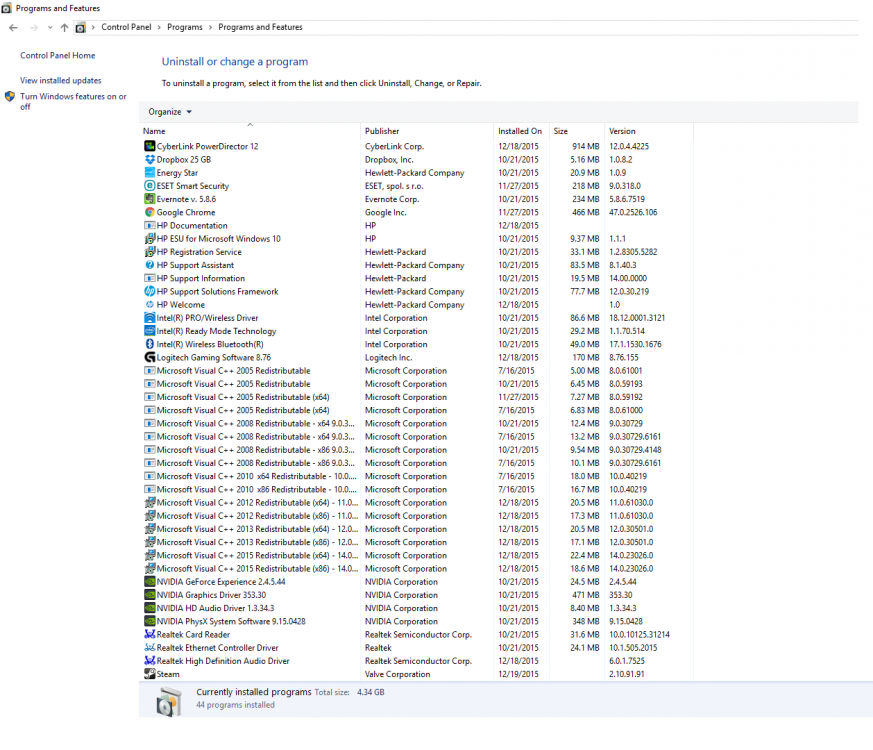This screenshot has width=873, height=750.
Task: Click version 47.0.2526.106 cell
Action: (x=633, y=212)
